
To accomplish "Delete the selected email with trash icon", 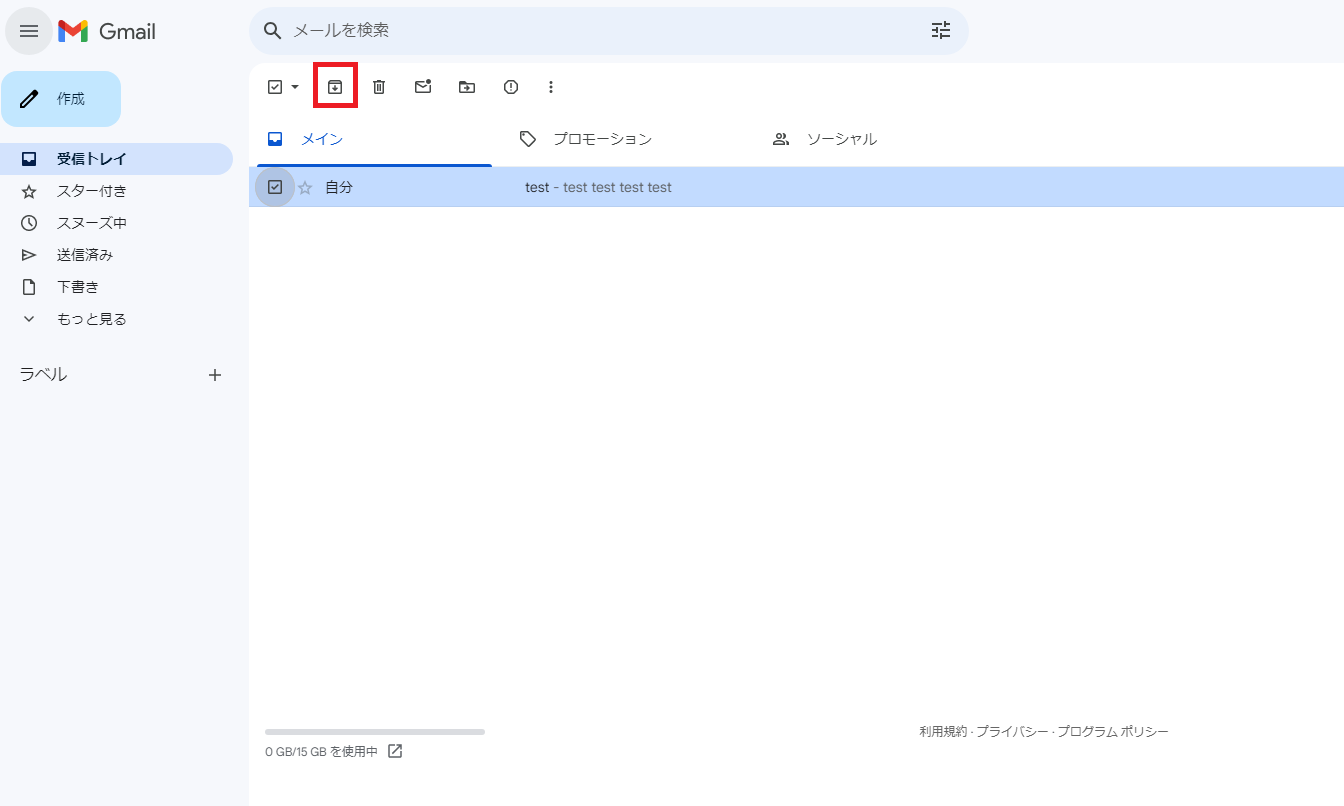I will coord(379,87).
